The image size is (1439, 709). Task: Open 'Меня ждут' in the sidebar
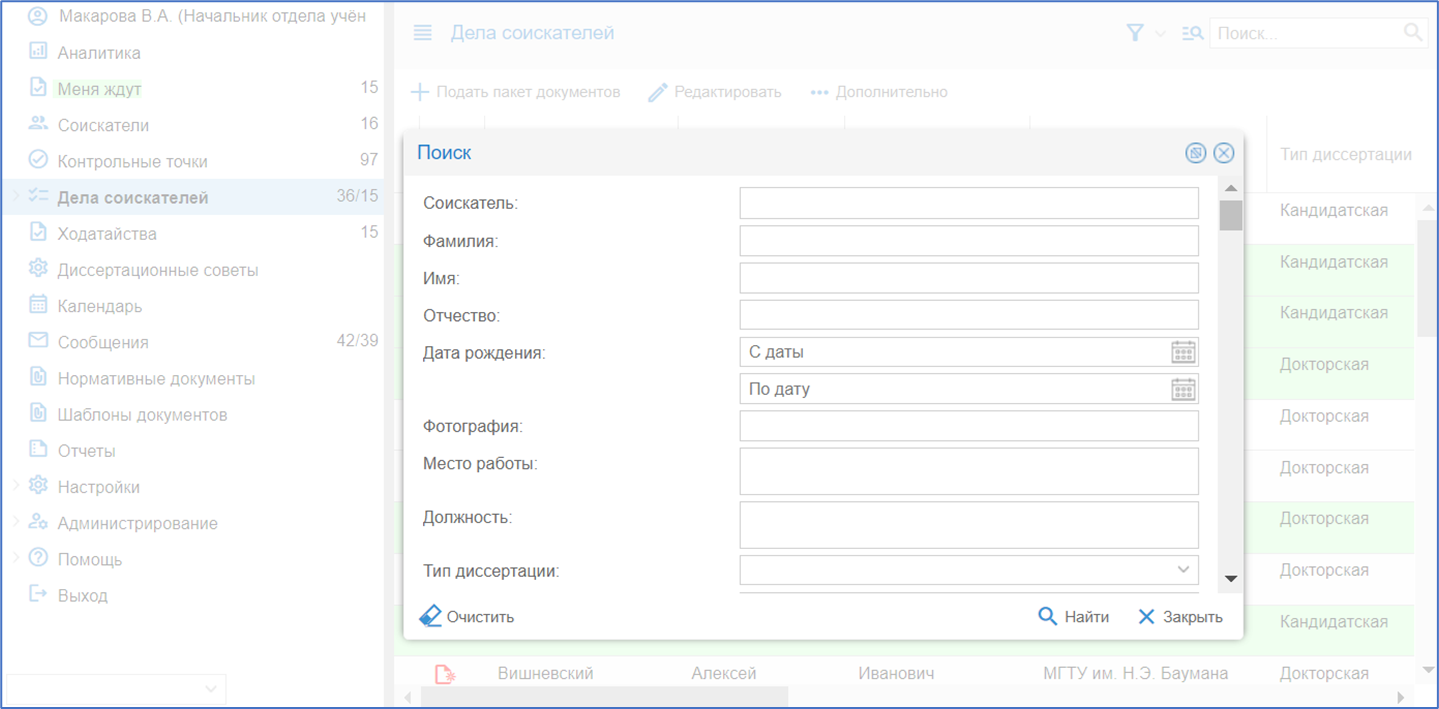[99, 89]
